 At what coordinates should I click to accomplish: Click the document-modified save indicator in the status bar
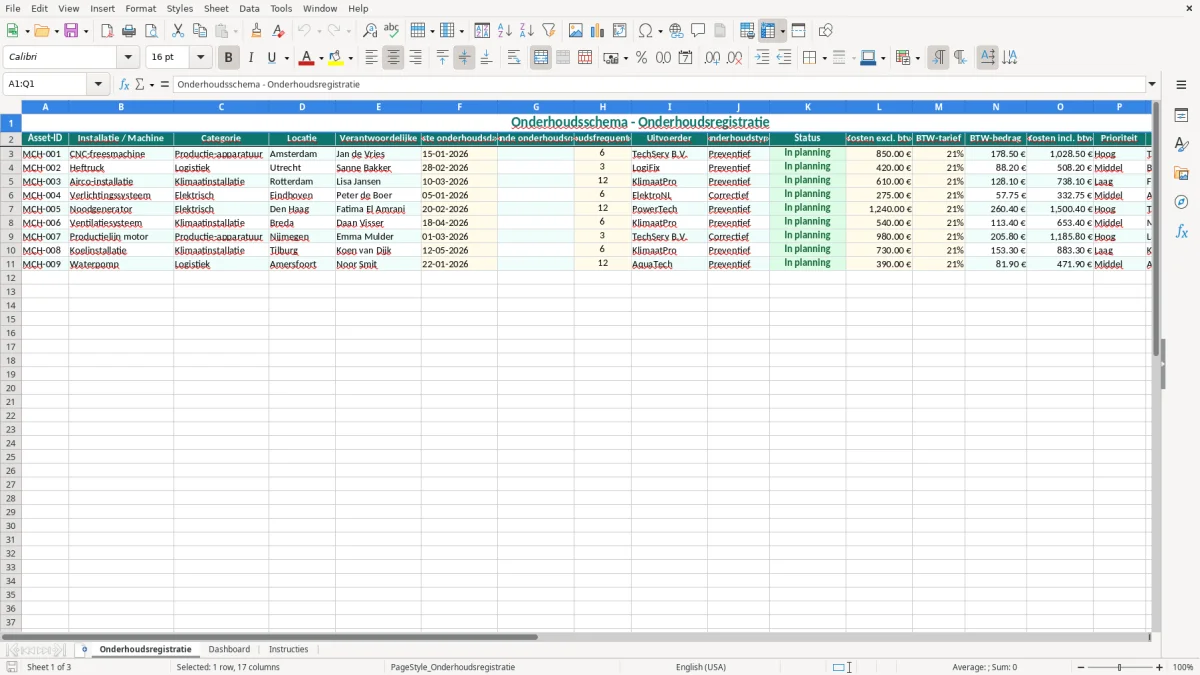point(11,667)
